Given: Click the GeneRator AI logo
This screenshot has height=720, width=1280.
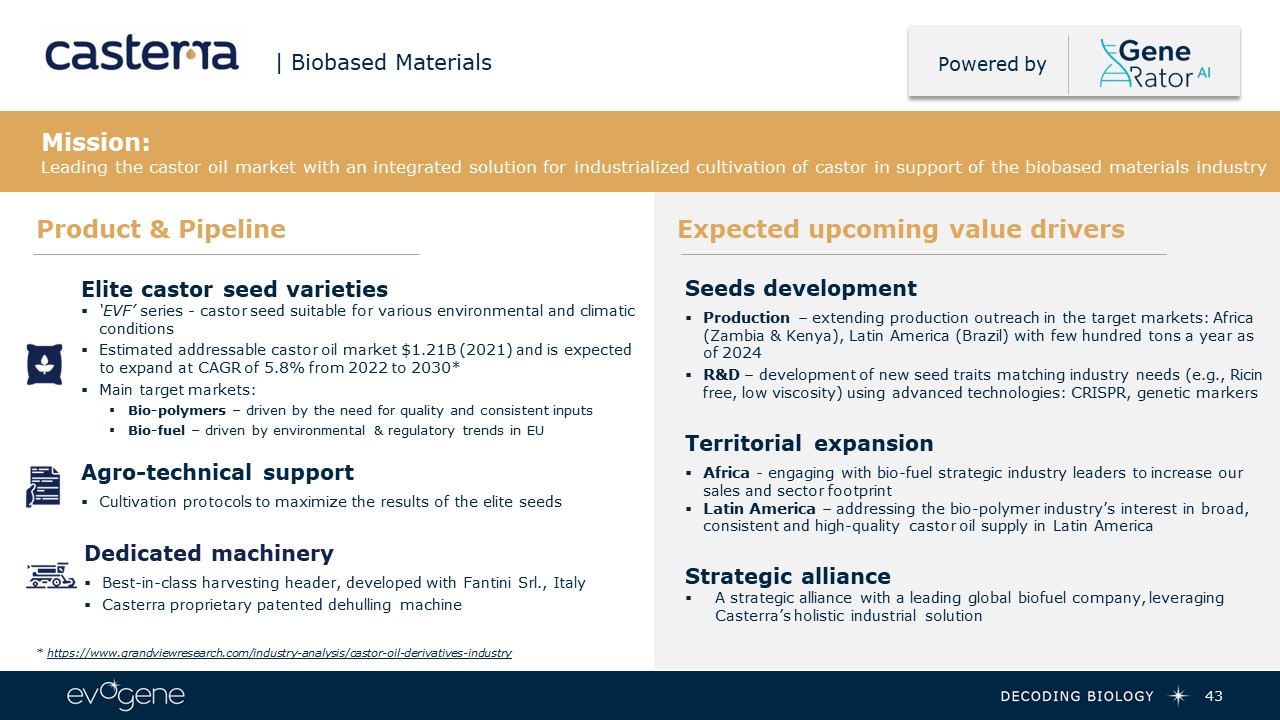Looking at the screenshot, I should click(x=1155, y=63).
